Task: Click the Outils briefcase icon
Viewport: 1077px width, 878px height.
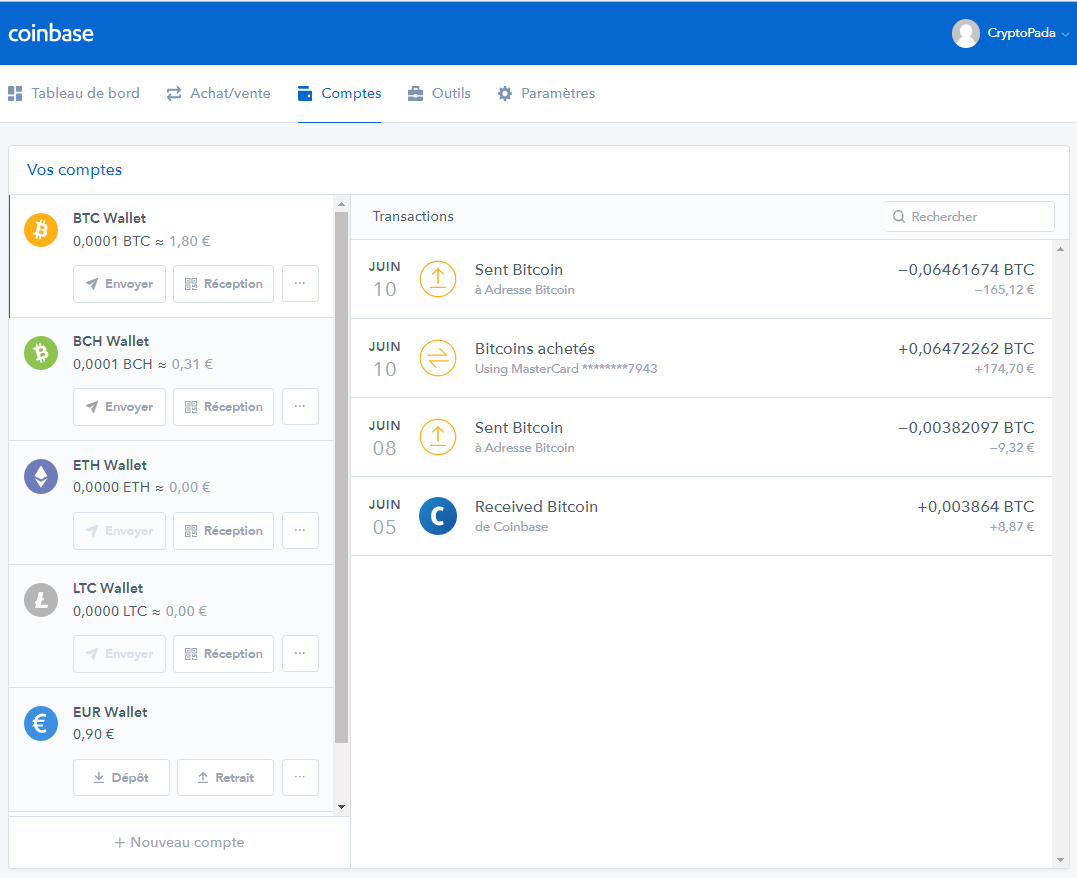Action: tap(415, 93)
